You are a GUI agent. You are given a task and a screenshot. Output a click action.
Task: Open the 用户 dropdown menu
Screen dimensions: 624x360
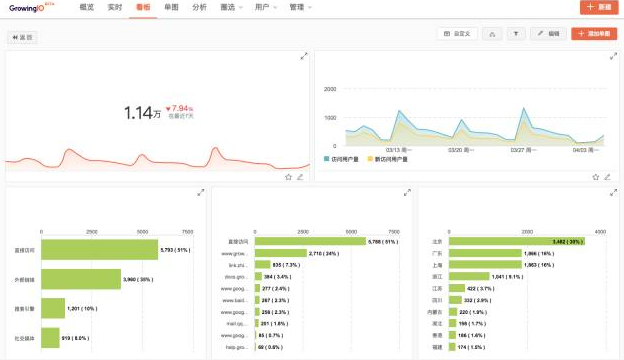tap(266, 7)
